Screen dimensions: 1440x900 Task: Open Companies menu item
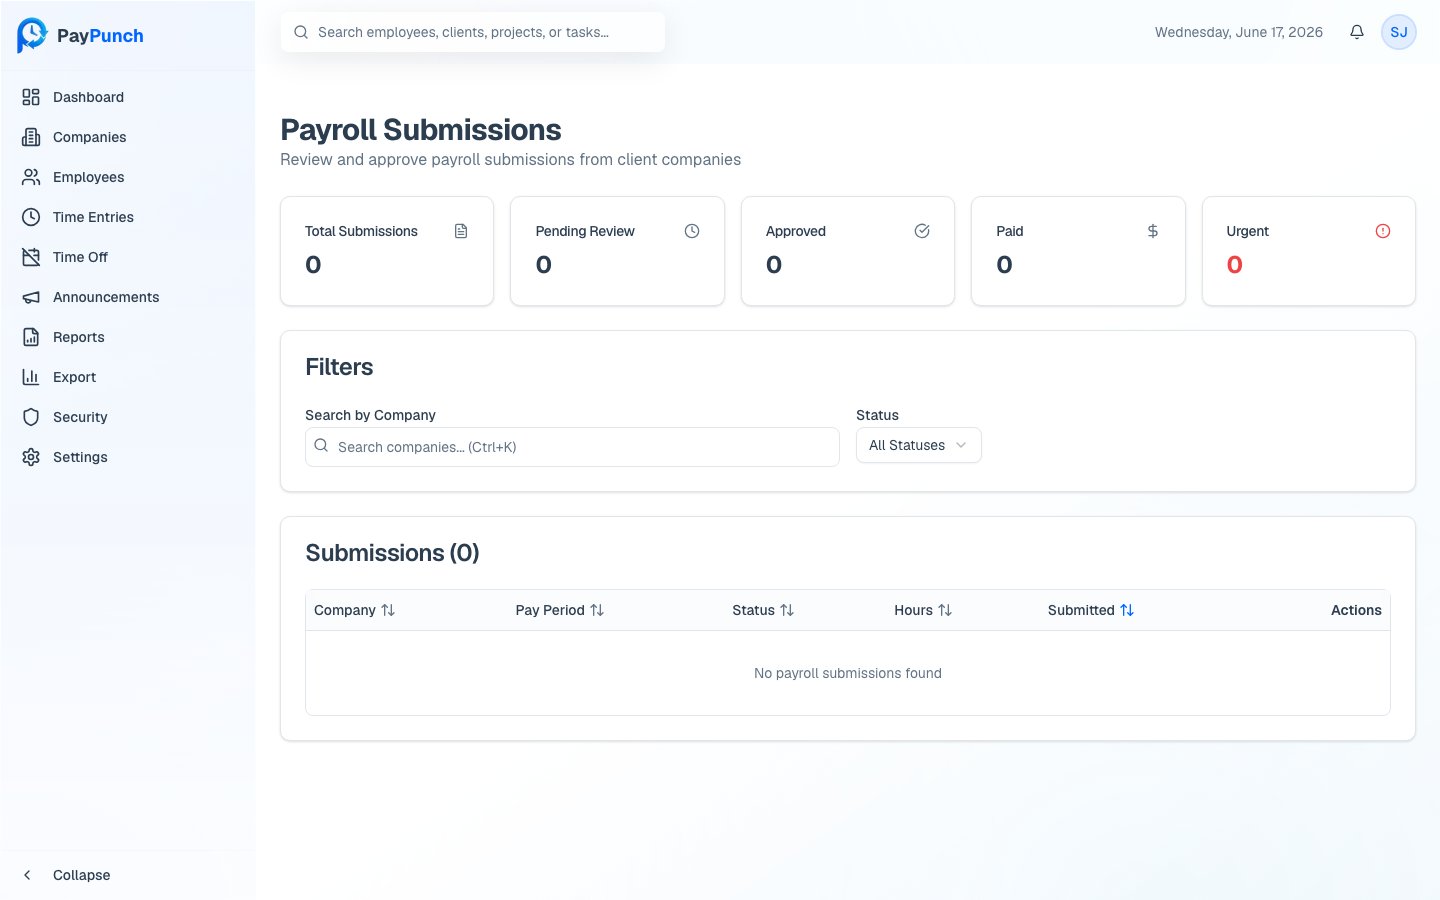[128, 137]
